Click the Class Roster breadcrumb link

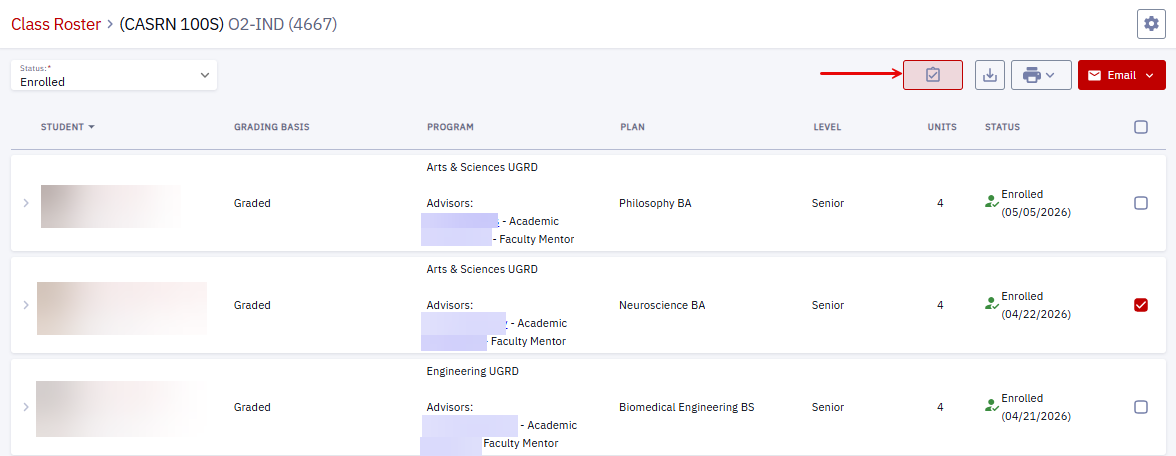(56, 24)
